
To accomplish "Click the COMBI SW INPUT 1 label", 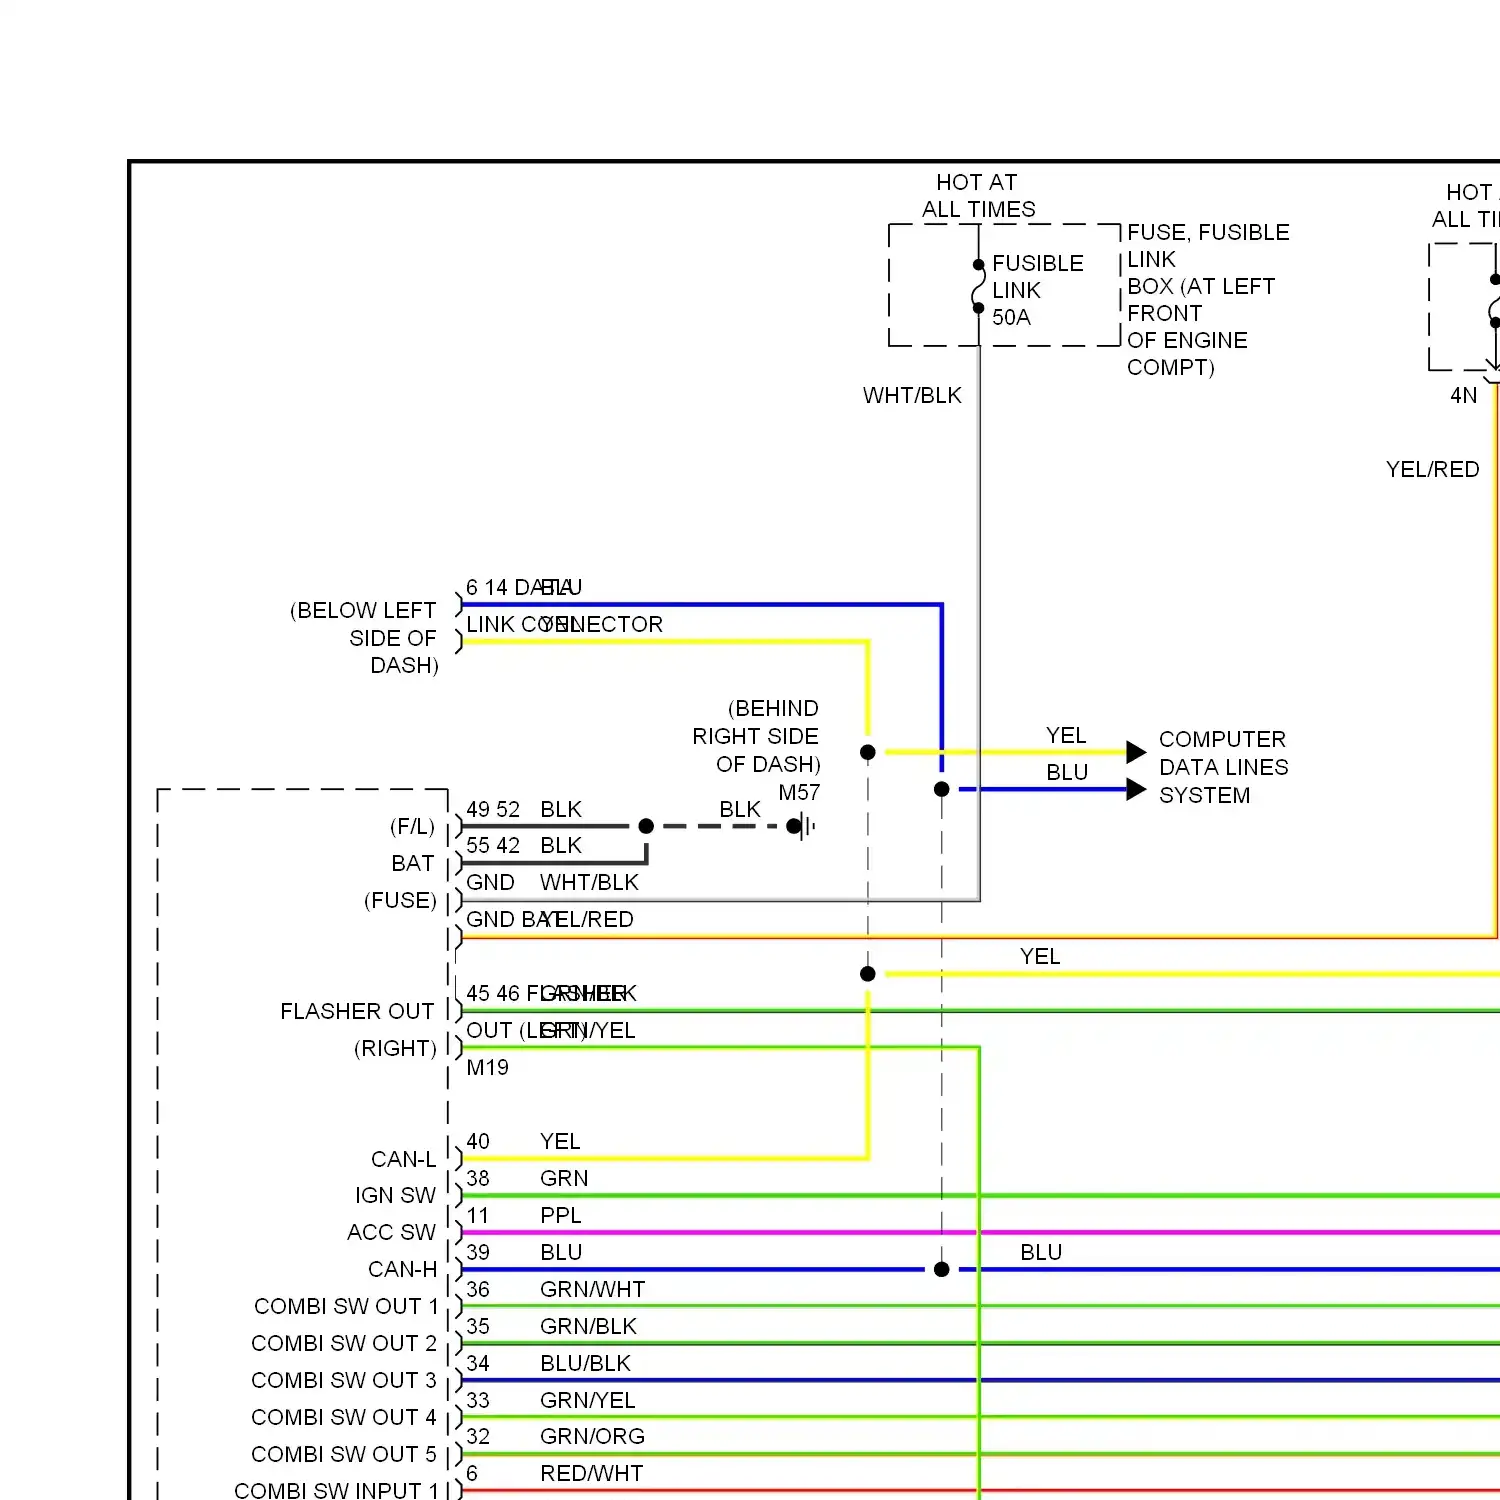I will 336,1490.
